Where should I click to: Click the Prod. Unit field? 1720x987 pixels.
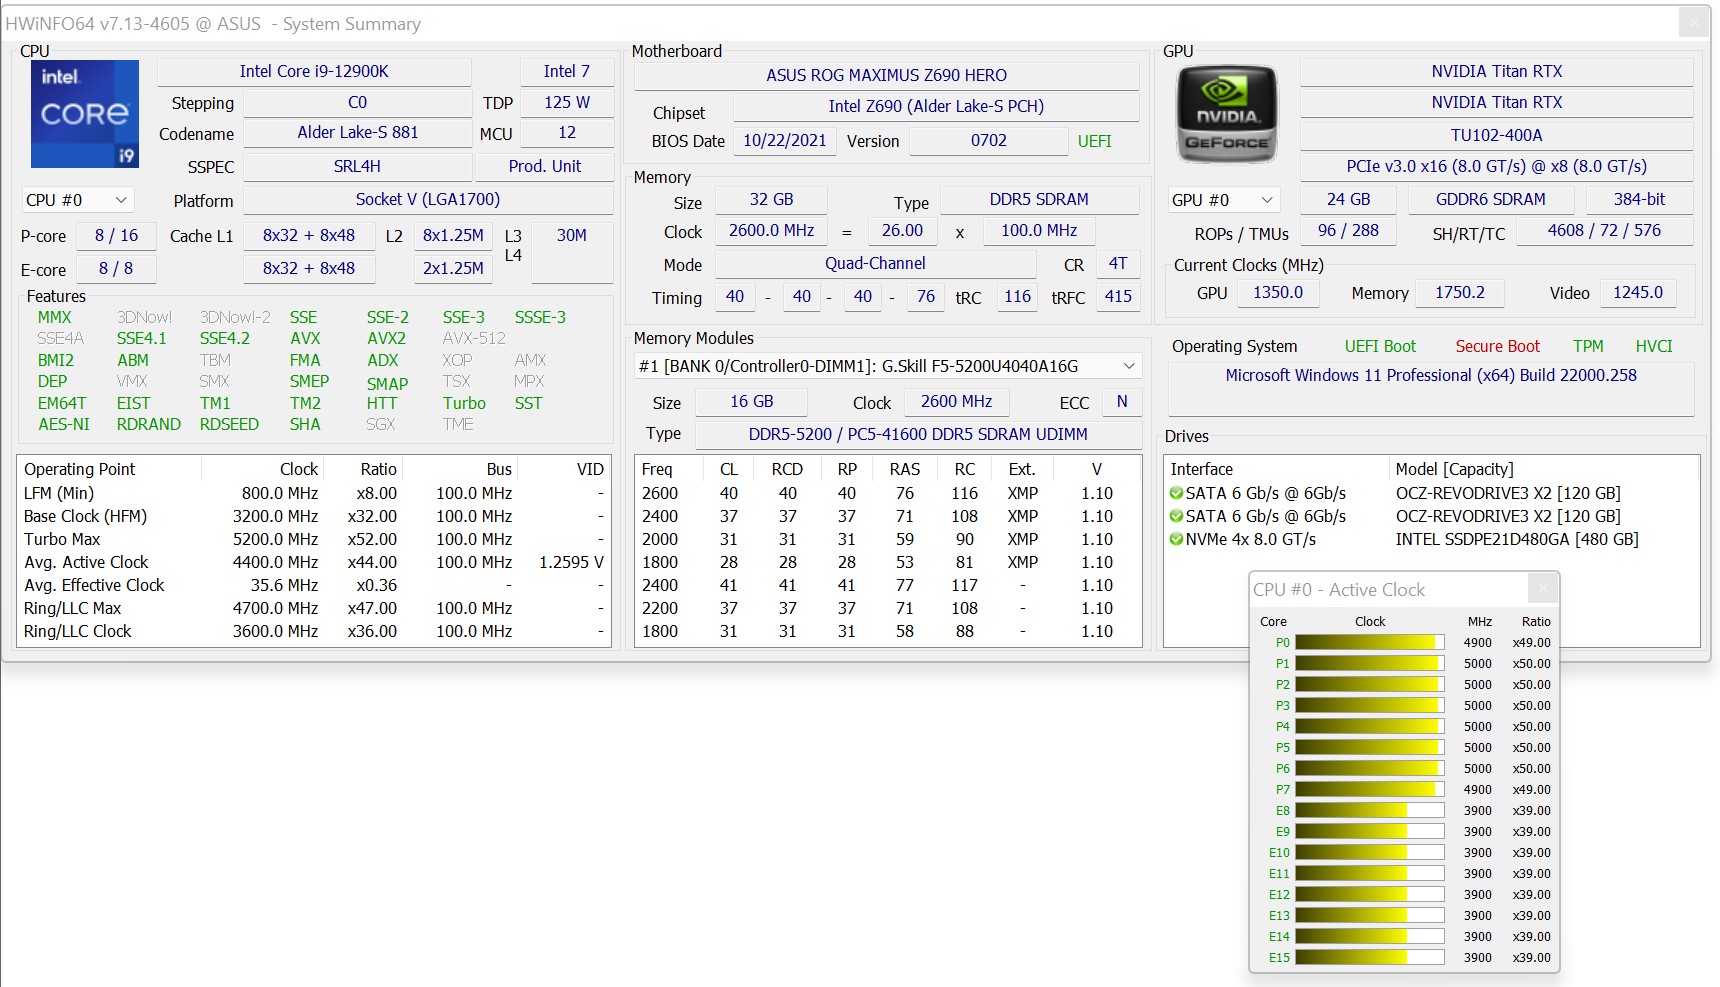[545, 167]
